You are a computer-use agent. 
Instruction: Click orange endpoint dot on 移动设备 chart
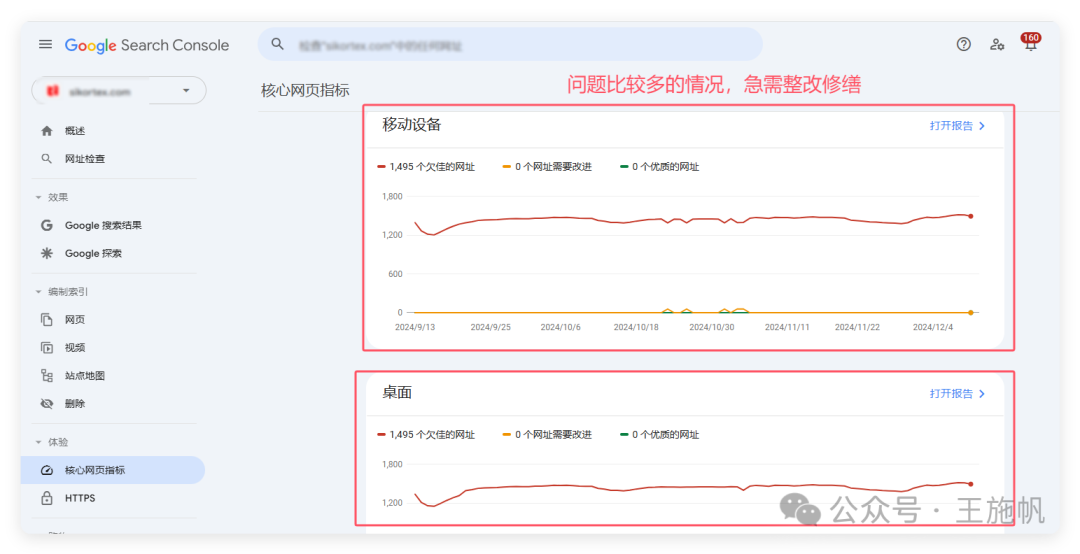(x=970, y=313)
